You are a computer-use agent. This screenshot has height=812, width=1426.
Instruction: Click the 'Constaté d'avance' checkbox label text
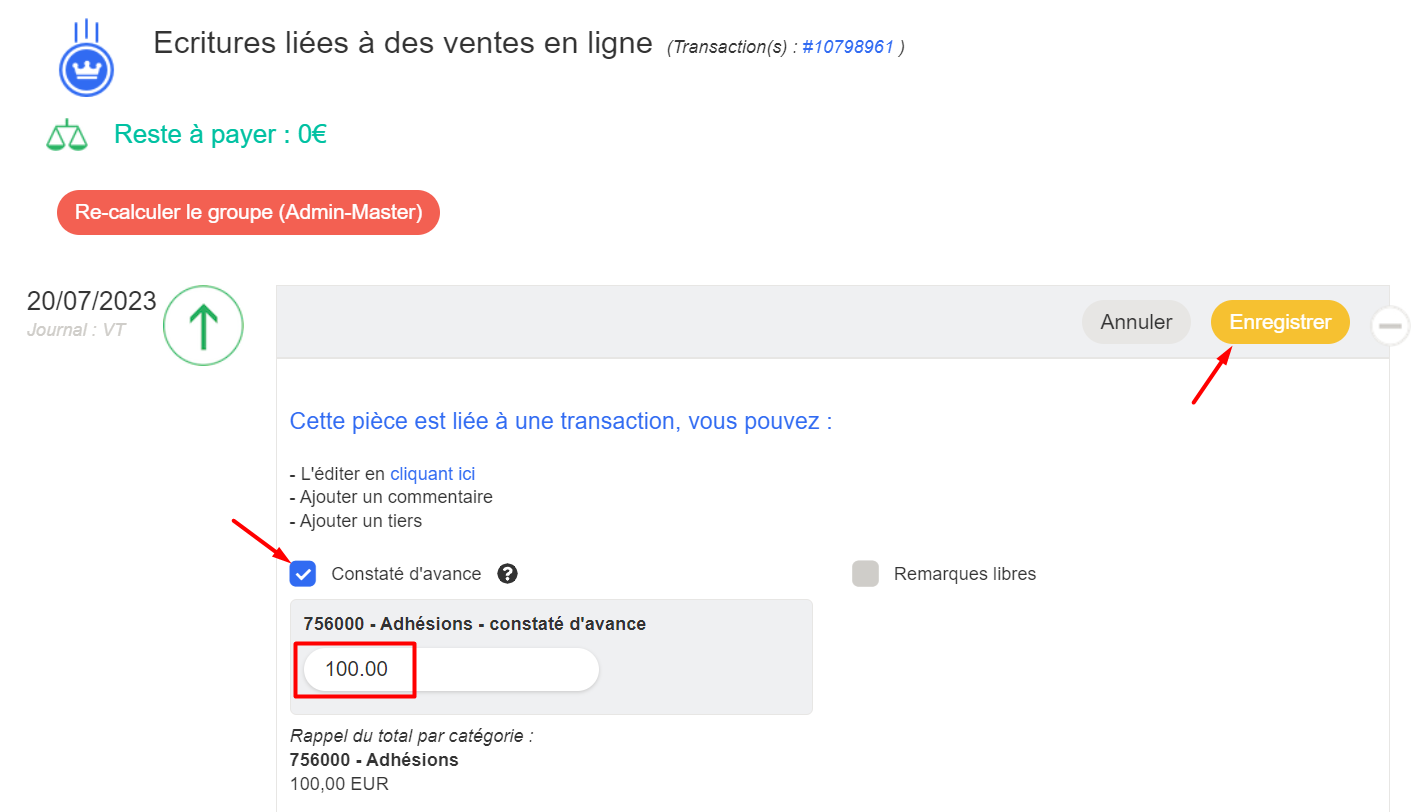tap(406, 574)
